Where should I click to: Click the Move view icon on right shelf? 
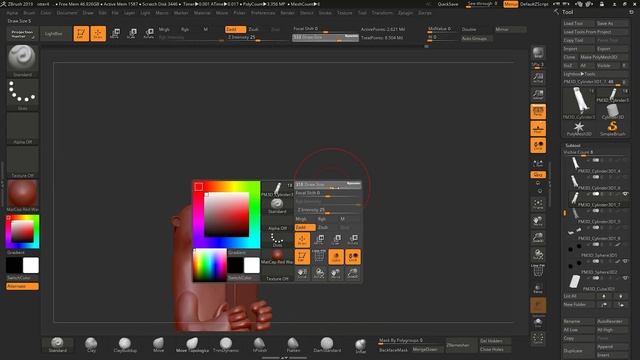[x=538, y=221]
